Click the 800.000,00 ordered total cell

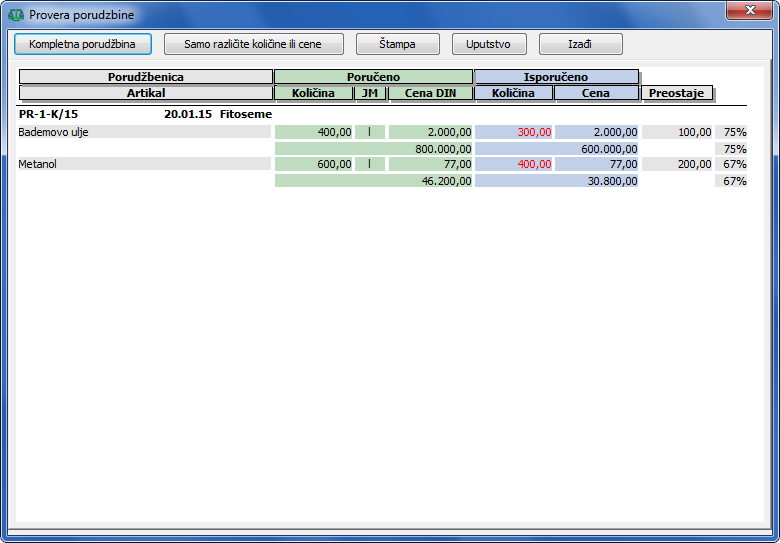(x=443, y=148)
